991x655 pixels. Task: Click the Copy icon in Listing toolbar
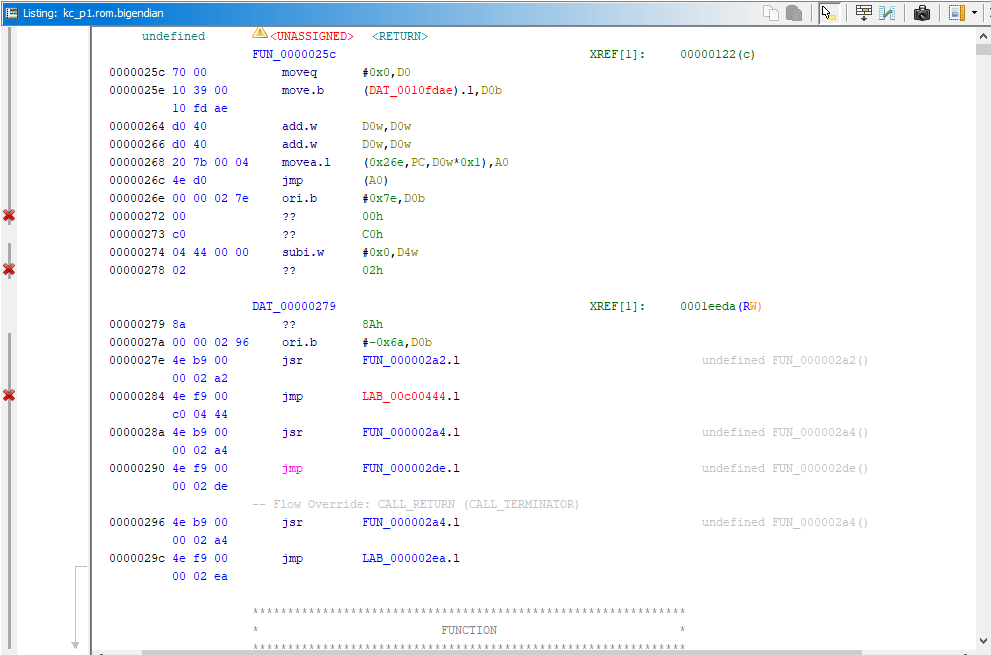click(x=770, y=13)
